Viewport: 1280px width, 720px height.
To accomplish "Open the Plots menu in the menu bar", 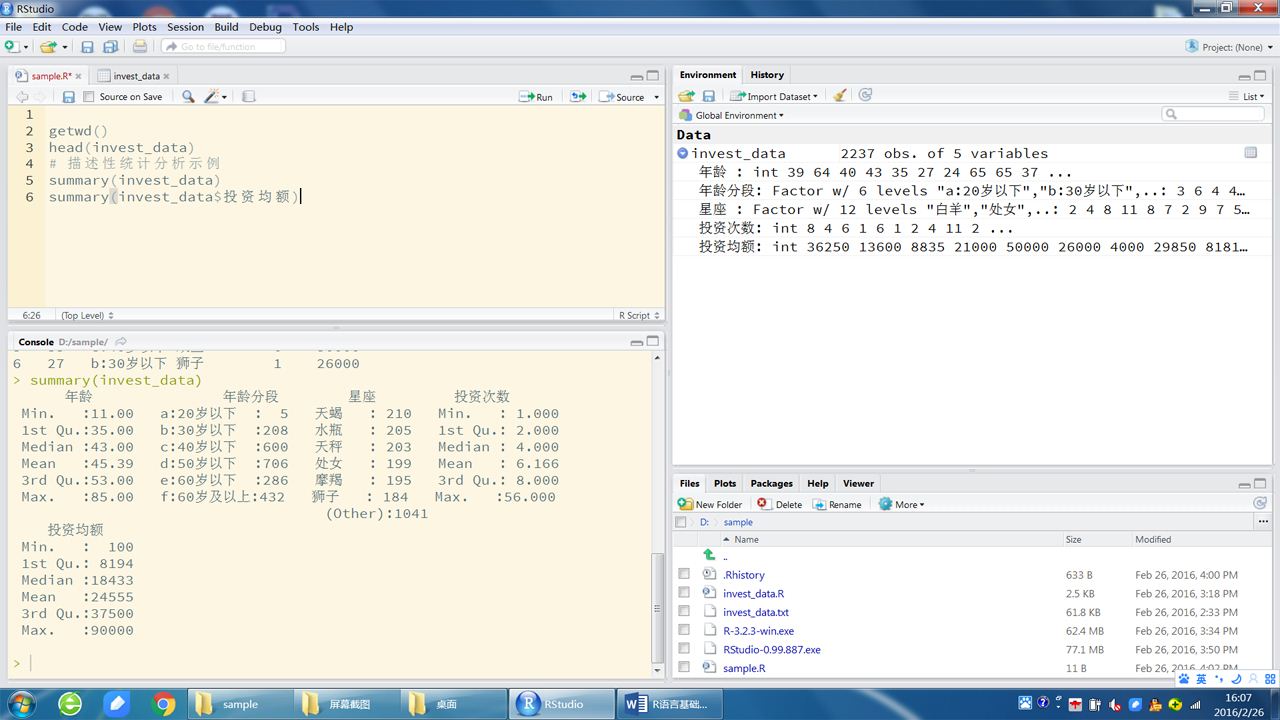I will coord(145,27).
